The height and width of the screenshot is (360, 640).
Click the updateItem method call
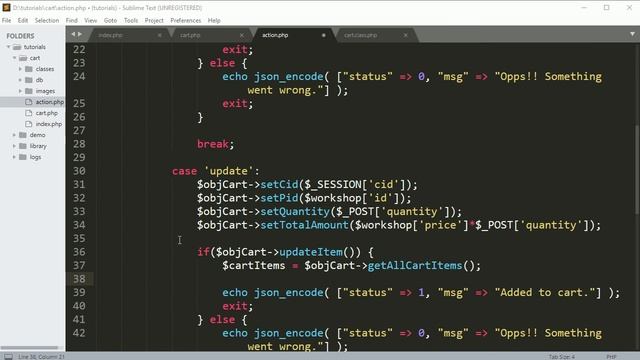311,252
